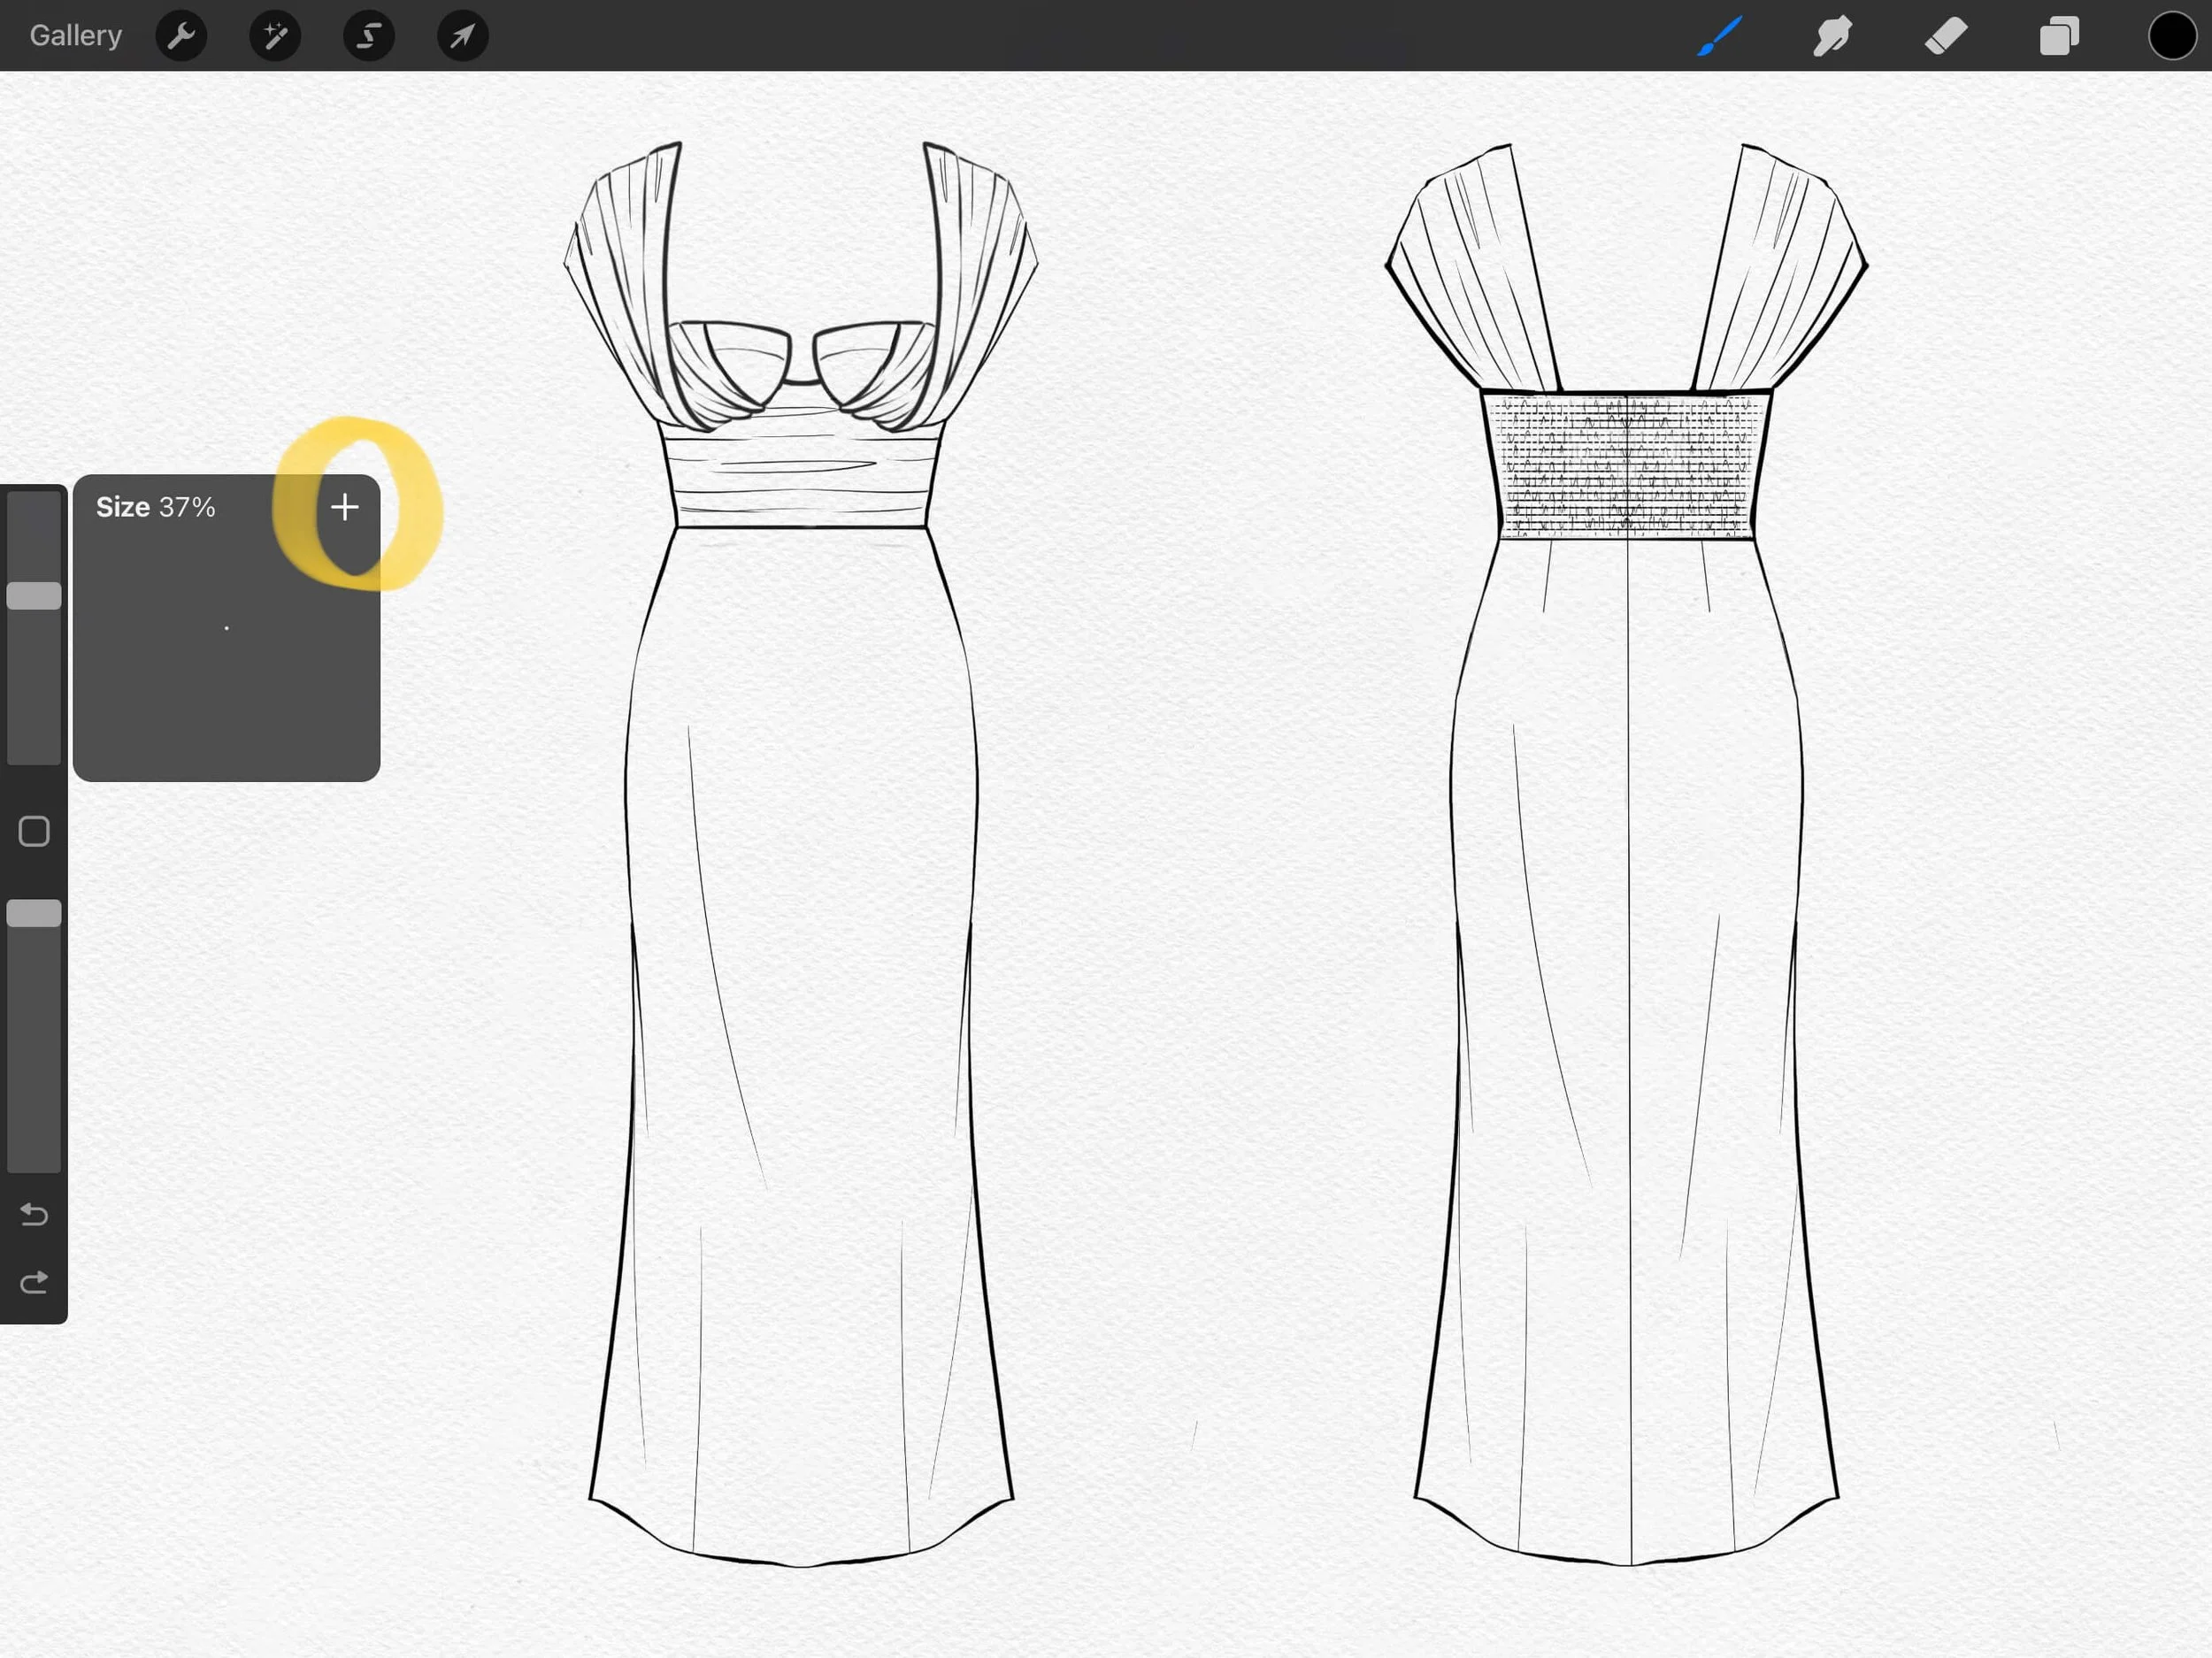Viewport: 2212px width, 1658px height.
Task: Undo the last stroke
Action: (x=34, y=1214)
